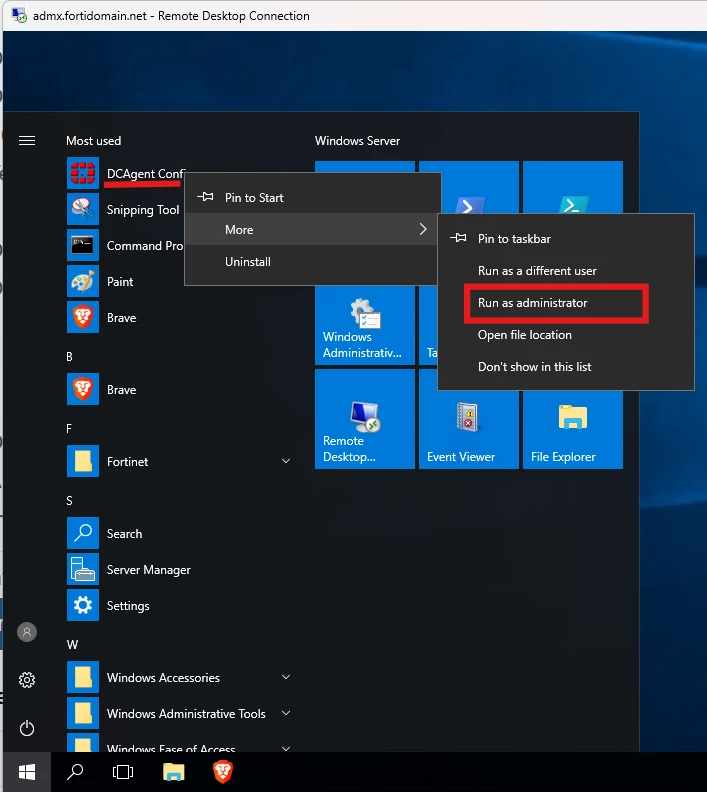Open the Windows Administrative Tools tile
Screen dimensions: 707x792
(365, 325)
